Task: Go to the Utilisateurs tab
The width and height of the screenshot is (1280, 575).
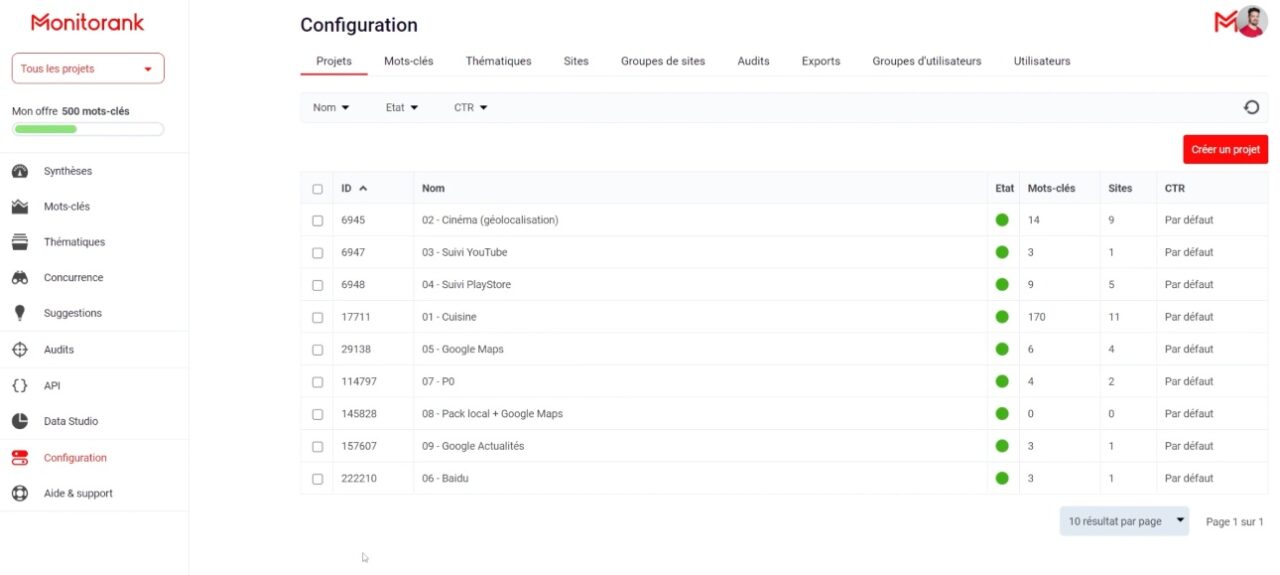Action: click(x=1042, y=61)
